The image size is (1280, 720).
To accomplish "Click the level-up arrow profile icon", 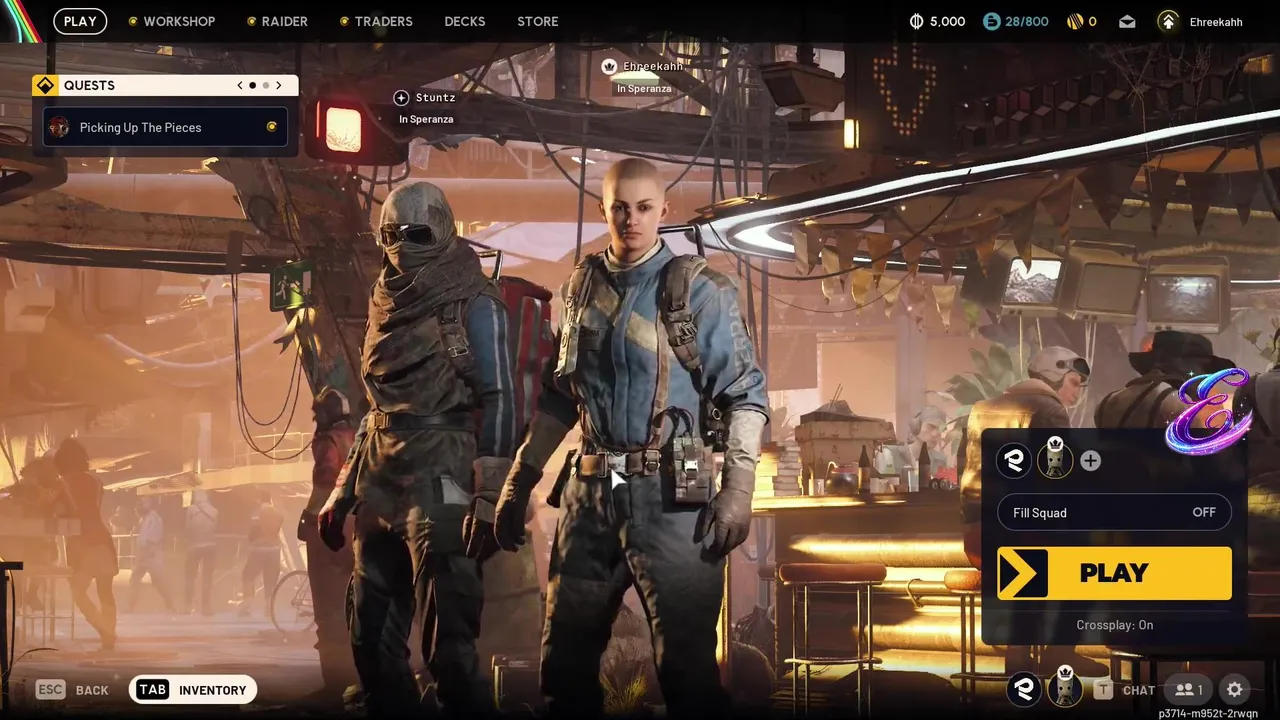I will pyautogui.click(x=1167, y=21).
